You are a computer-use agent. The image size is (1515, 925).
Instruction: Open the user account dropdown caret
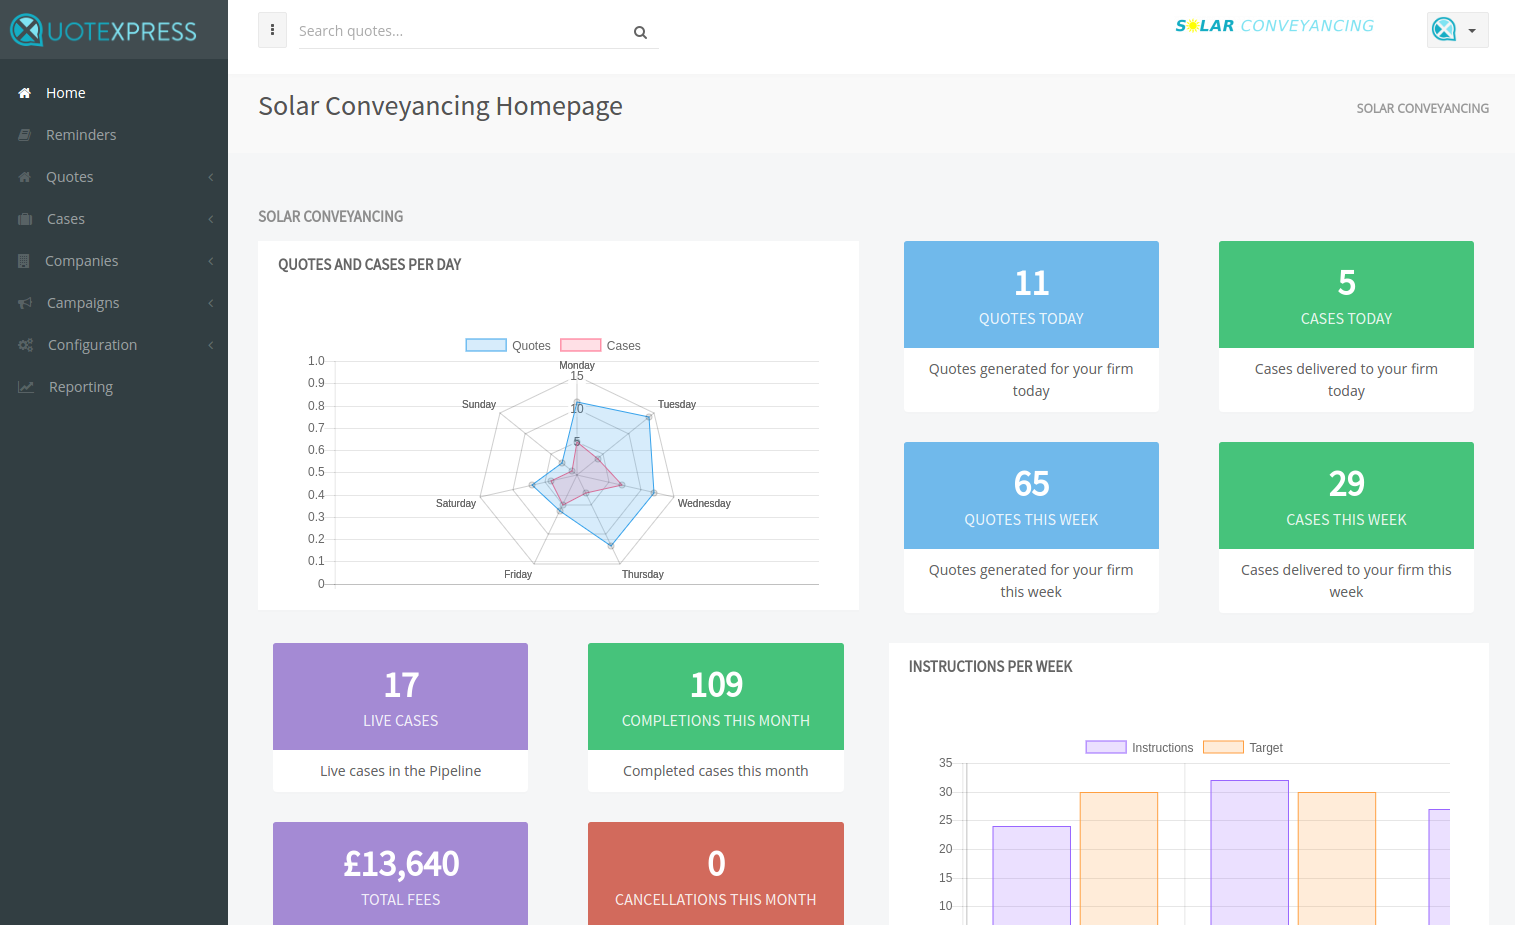pos(1472,31)
